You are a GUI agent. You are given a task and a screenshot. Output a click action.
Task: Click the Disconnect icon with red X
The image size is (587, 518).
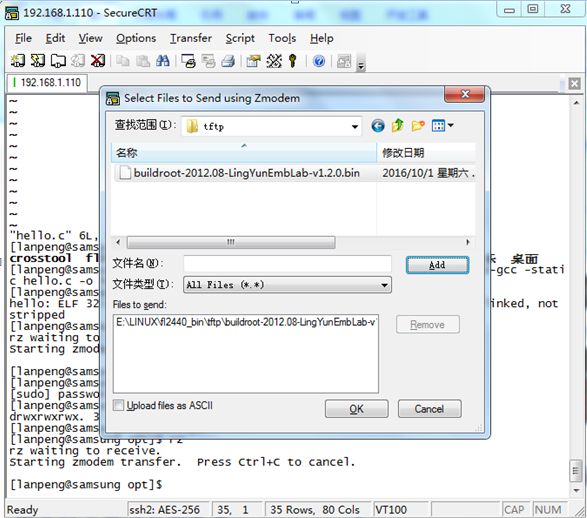click(98, 60)
